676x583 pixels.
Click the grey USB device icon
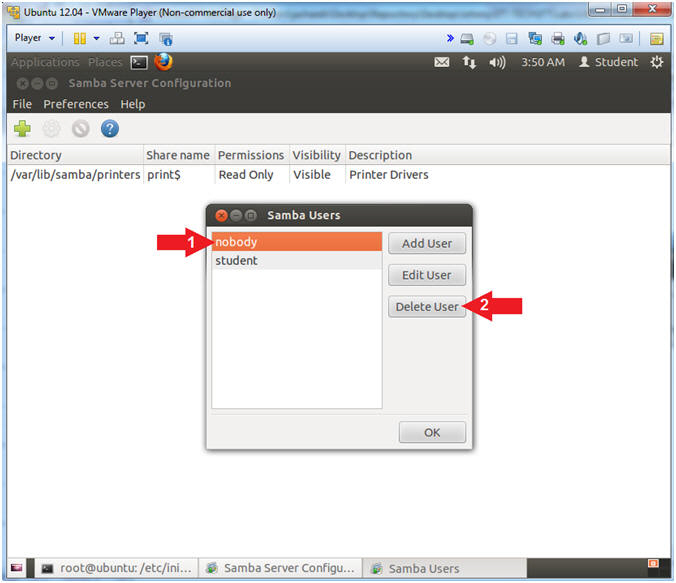point(603,39)
